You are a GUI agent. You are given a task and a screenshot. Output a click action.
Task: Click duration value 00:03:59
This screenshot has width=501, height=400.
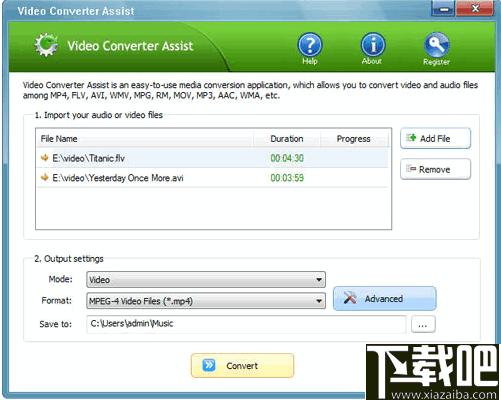287,178
